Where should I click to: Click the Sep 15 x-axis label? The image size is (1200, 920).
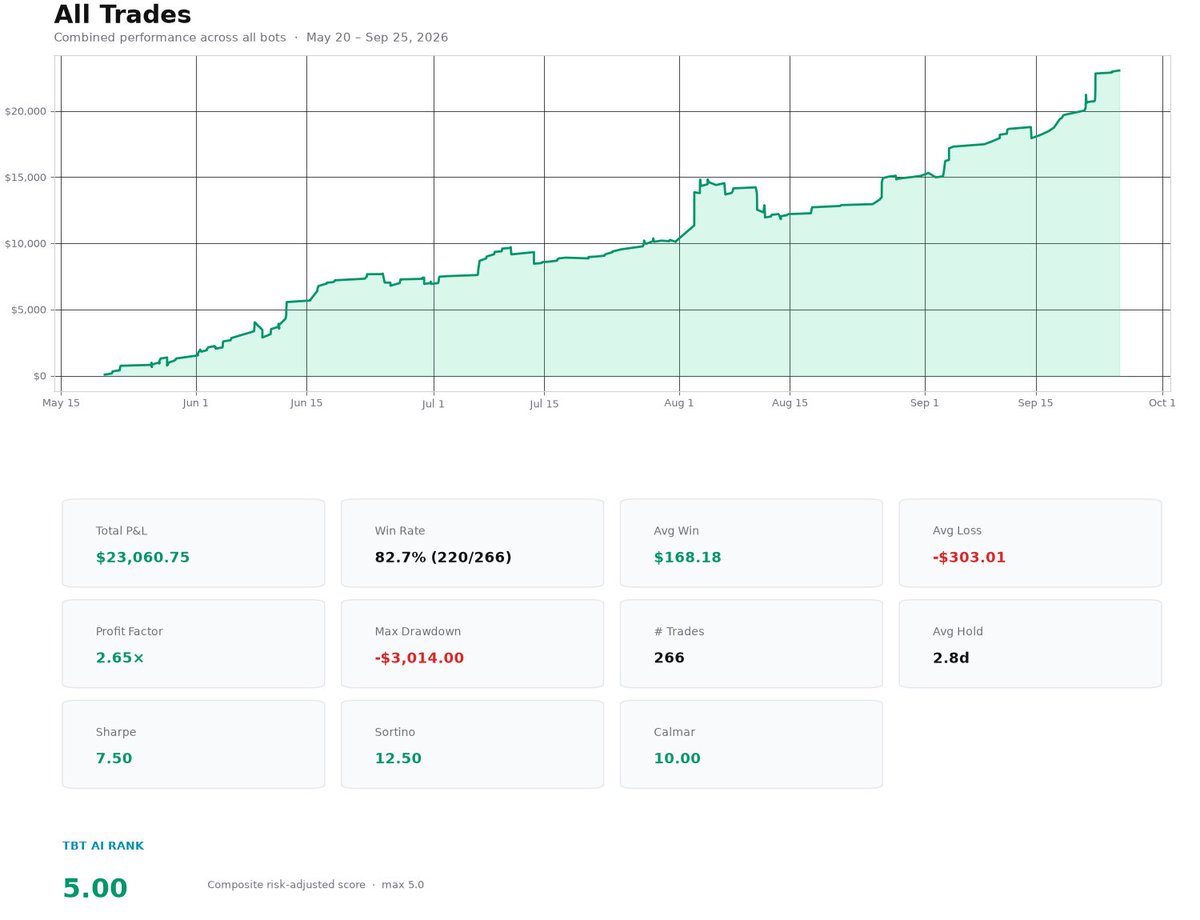pyautogui.click(x=1036, y=403)
